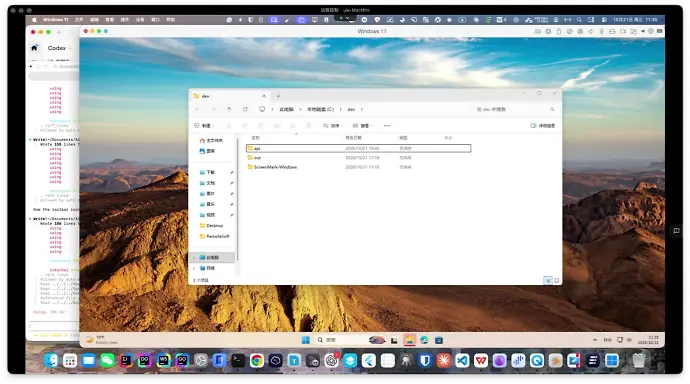Open the three-dot more options menu
Screen dimensions: 690x384
(x=386, y=126)
